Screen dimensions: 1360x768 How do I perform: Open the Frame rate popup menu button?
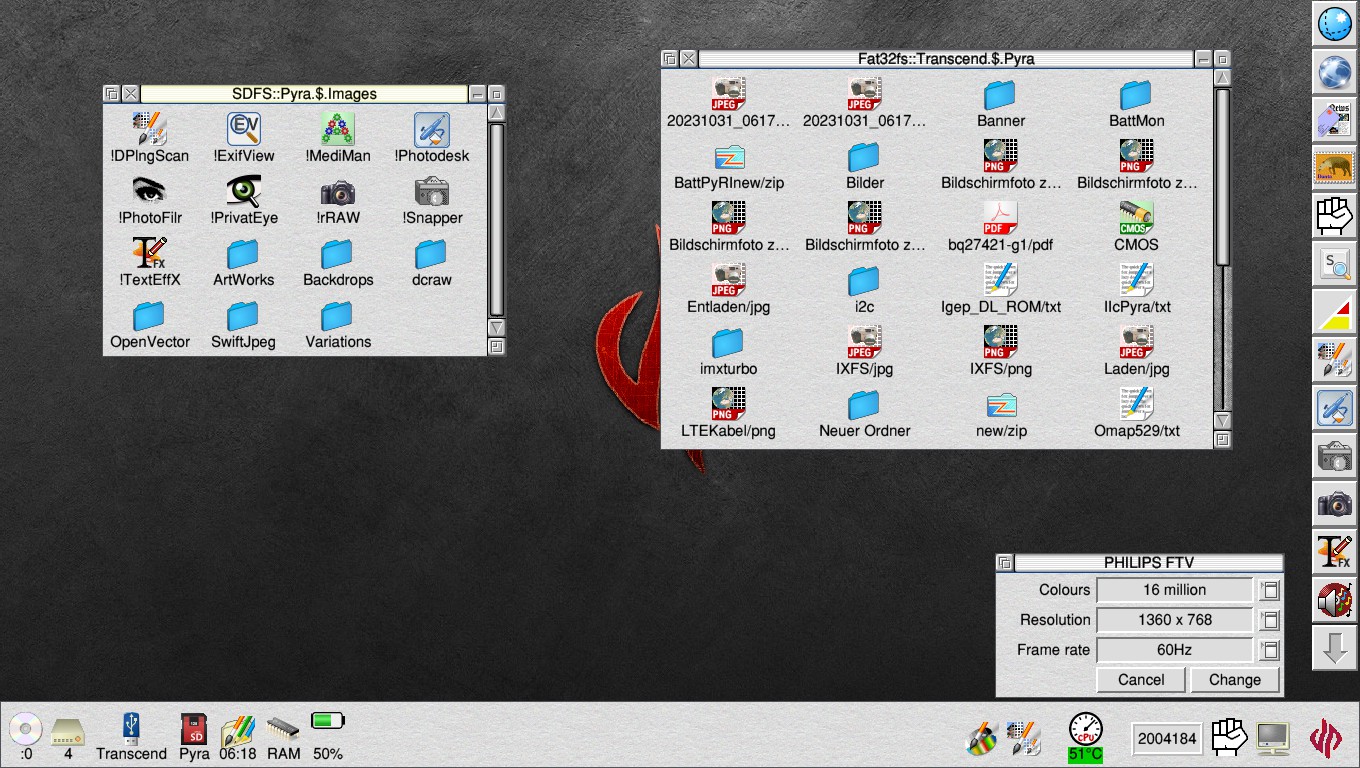click(1270, 650)
